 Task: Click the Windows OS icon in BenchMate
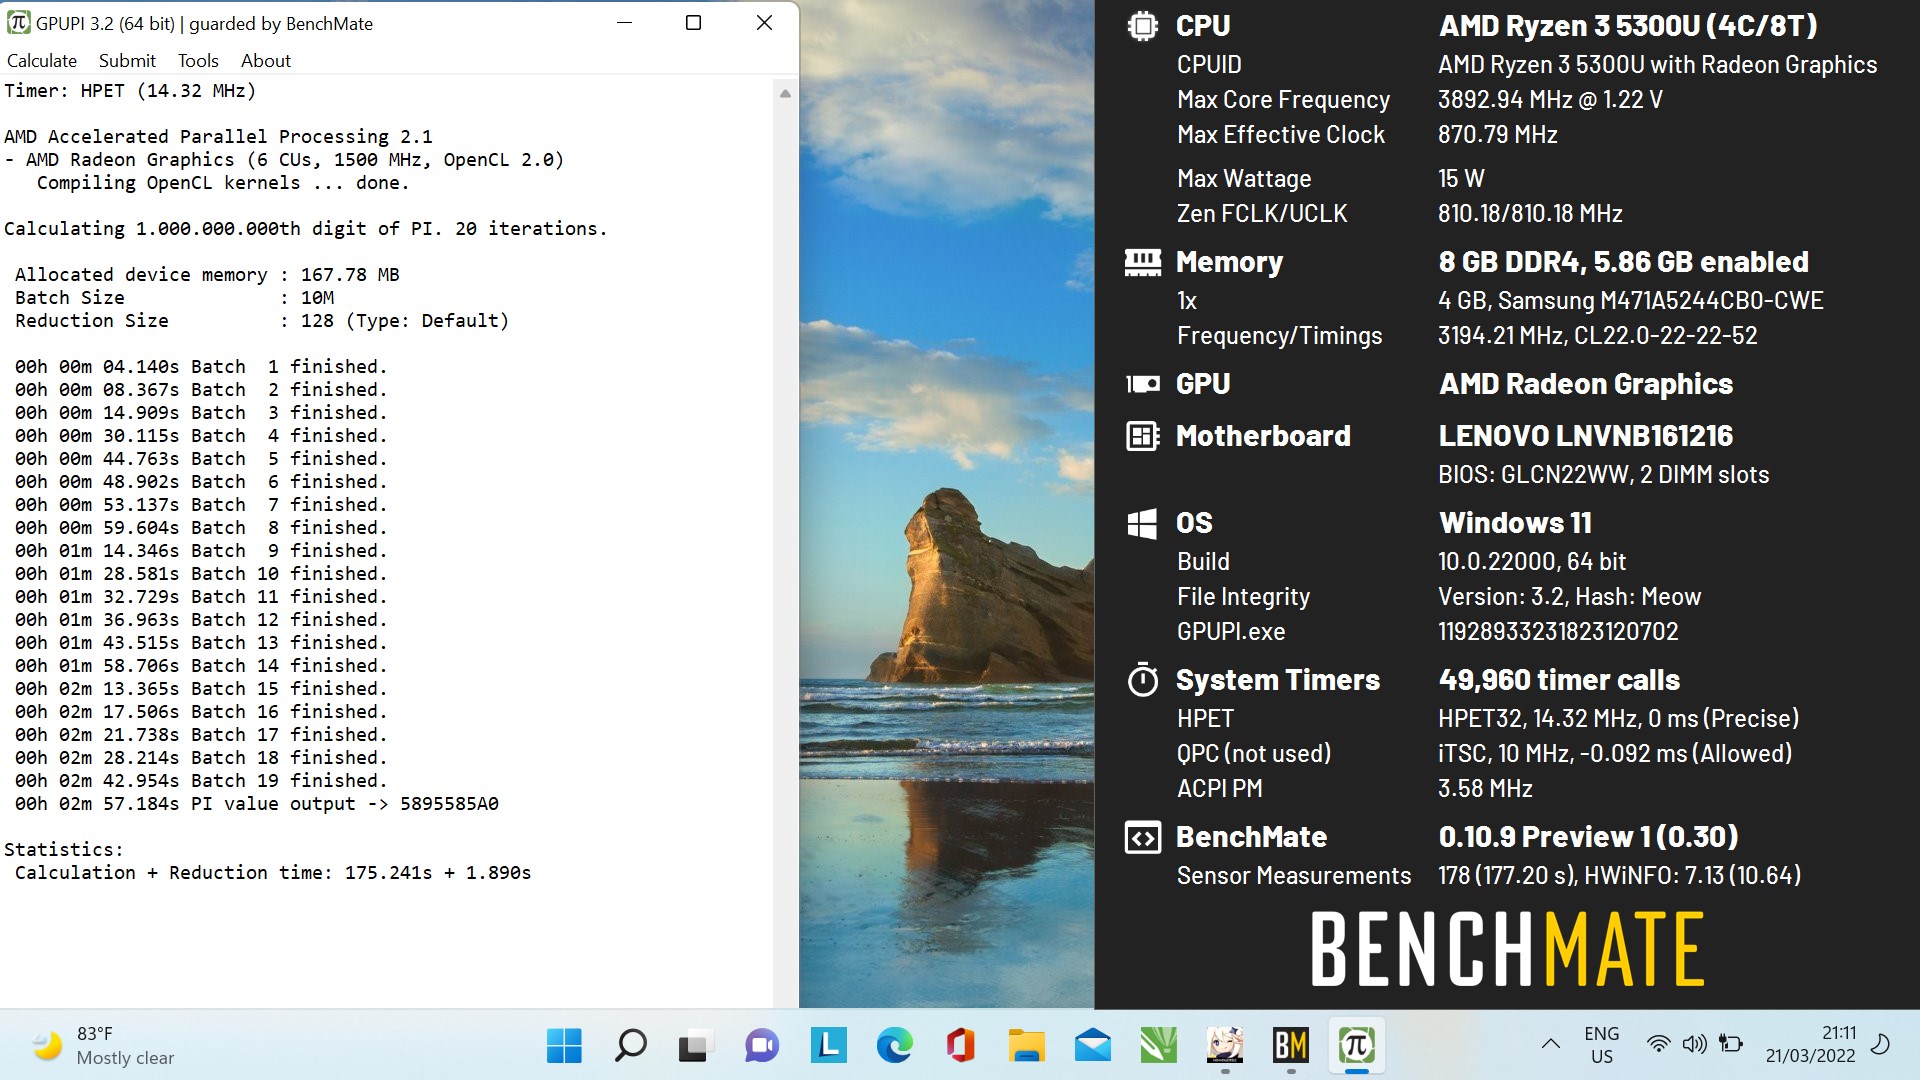pos(1142,523)
